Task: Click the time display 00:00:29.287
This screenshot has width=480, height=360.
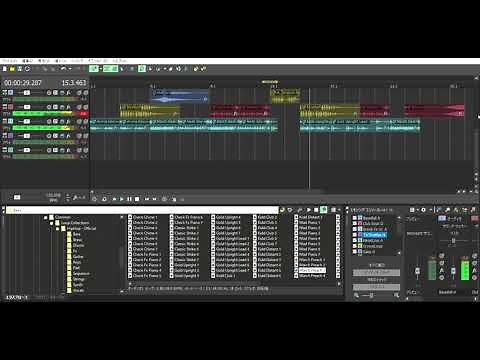Action: (23, 83)
